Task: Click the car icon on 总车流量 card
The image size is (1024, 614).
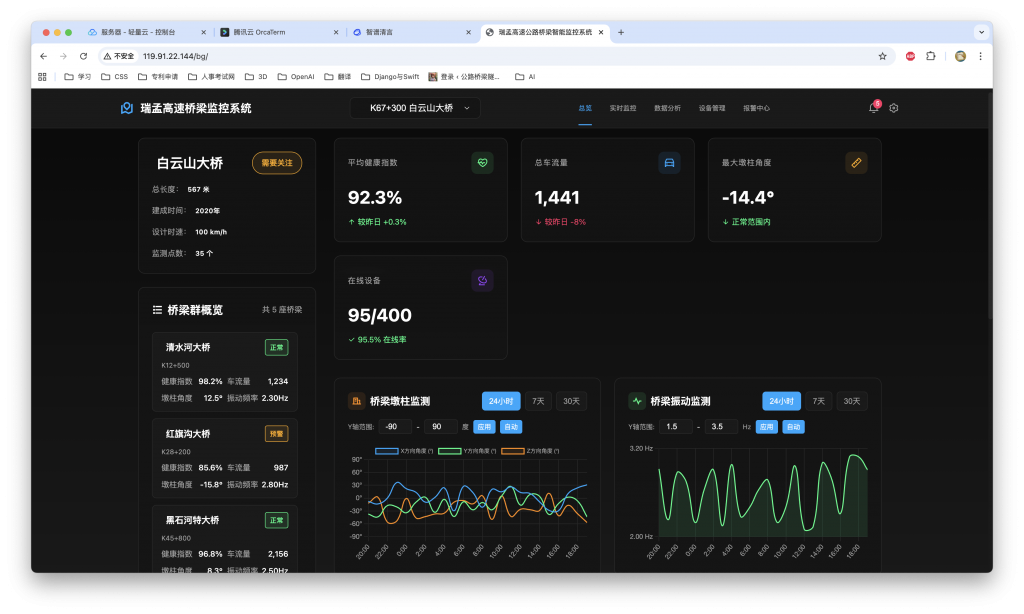Action: (669, 163)
